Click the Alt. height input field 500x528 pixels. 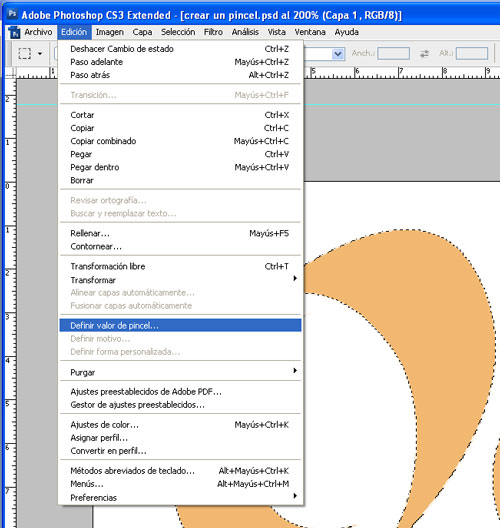click(472, 53)
